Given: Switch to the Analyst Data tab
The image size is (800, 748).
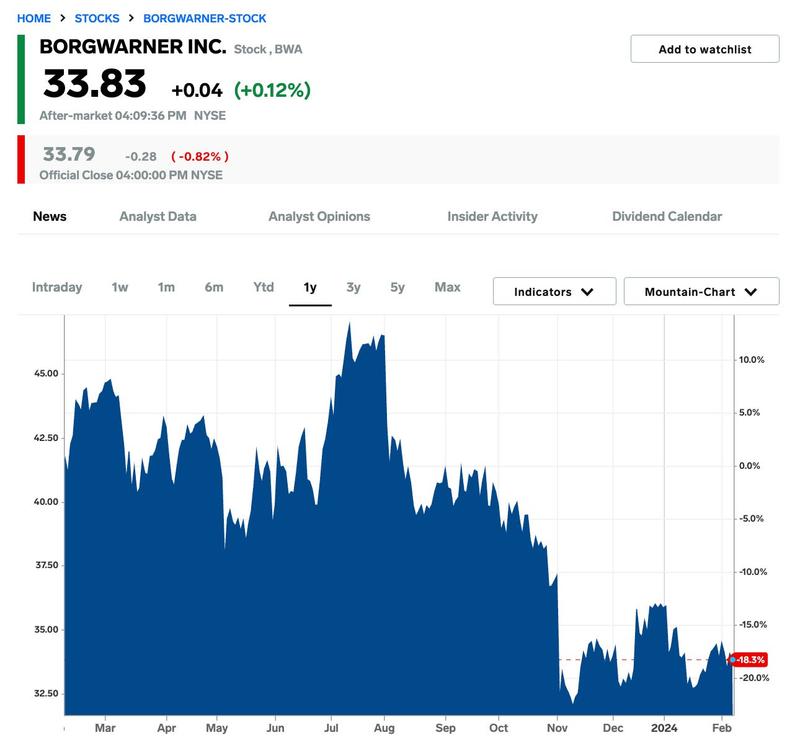Looking at the screenshot, I should tap(158, 216).
